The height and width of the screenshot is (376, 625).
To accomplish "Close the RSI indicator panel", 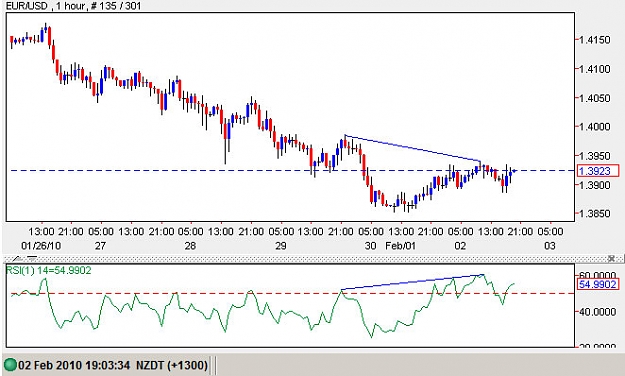I will [611, 259].
